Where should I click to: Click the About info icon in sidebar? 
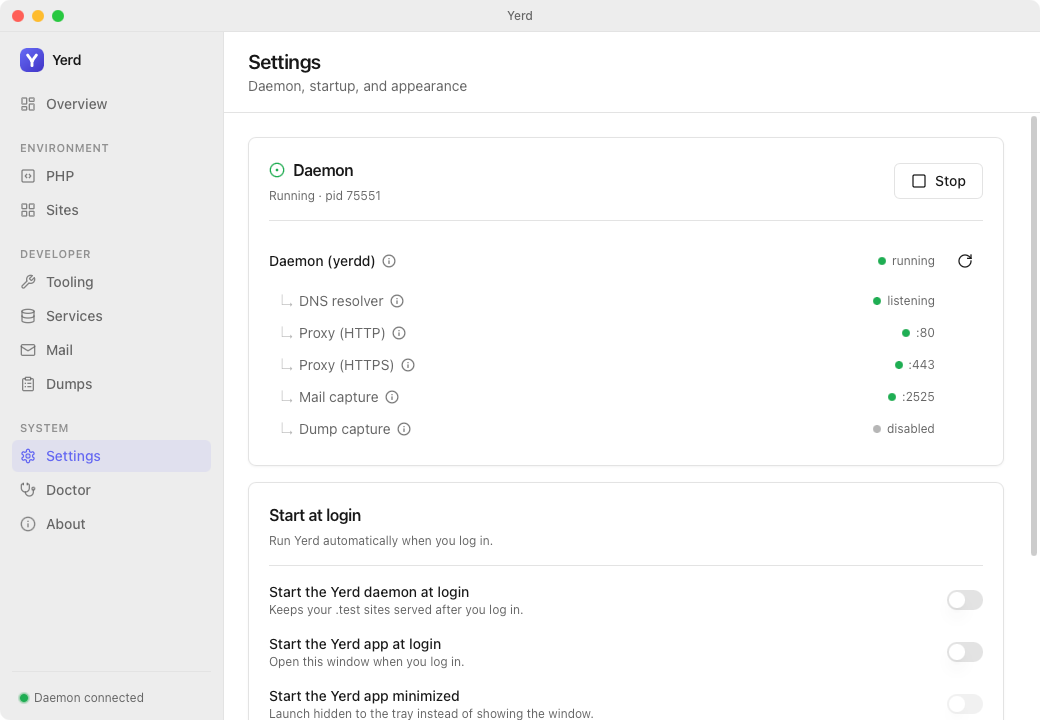pos(28,524)
